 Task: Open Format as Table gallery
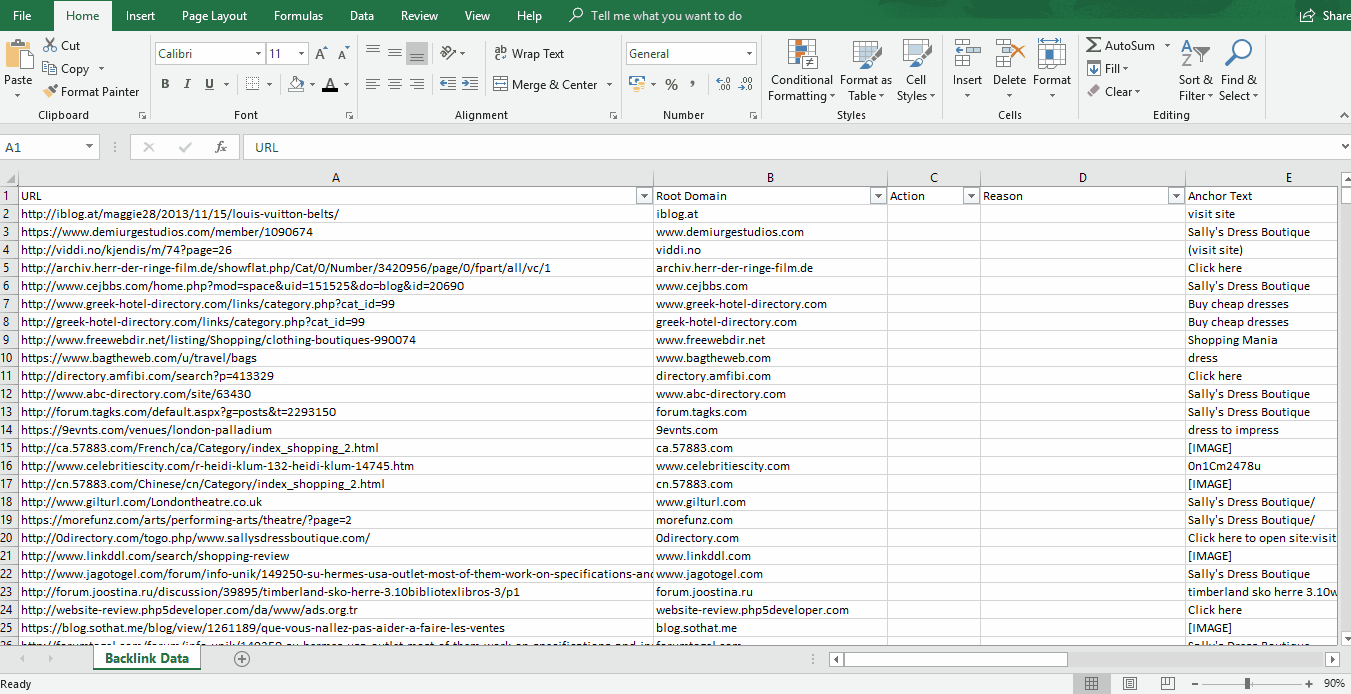tap(865, 70)
